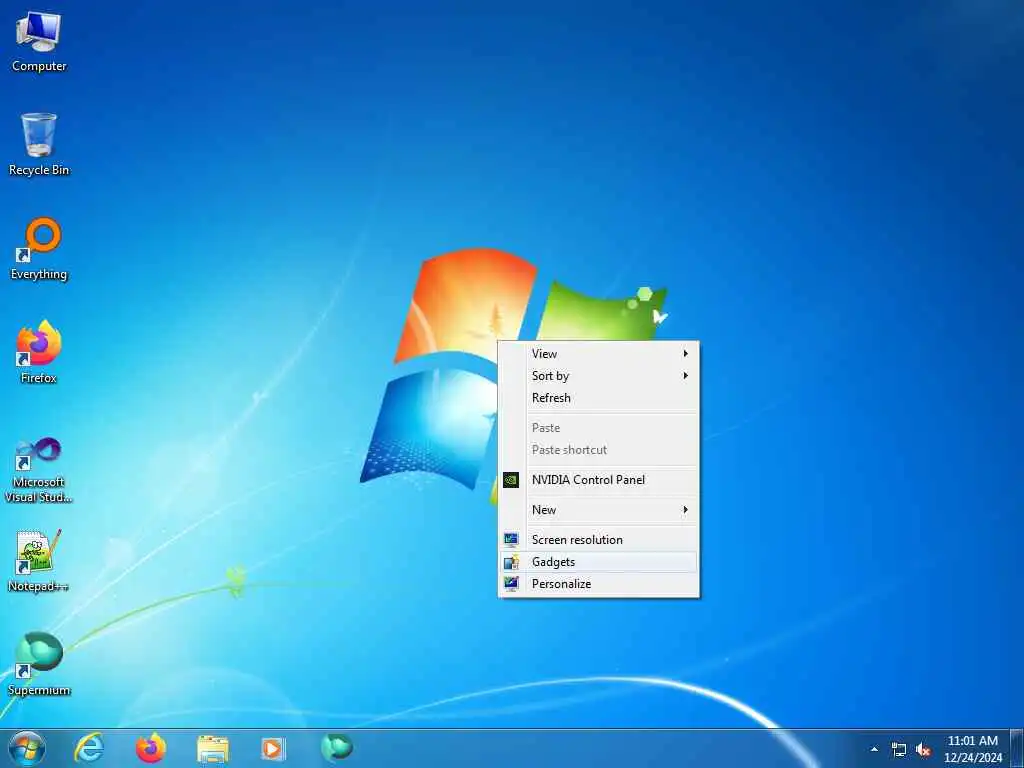This screenshot has width=1024, height=768.
Task: Expand the New submenu
Action: [599, 510]
